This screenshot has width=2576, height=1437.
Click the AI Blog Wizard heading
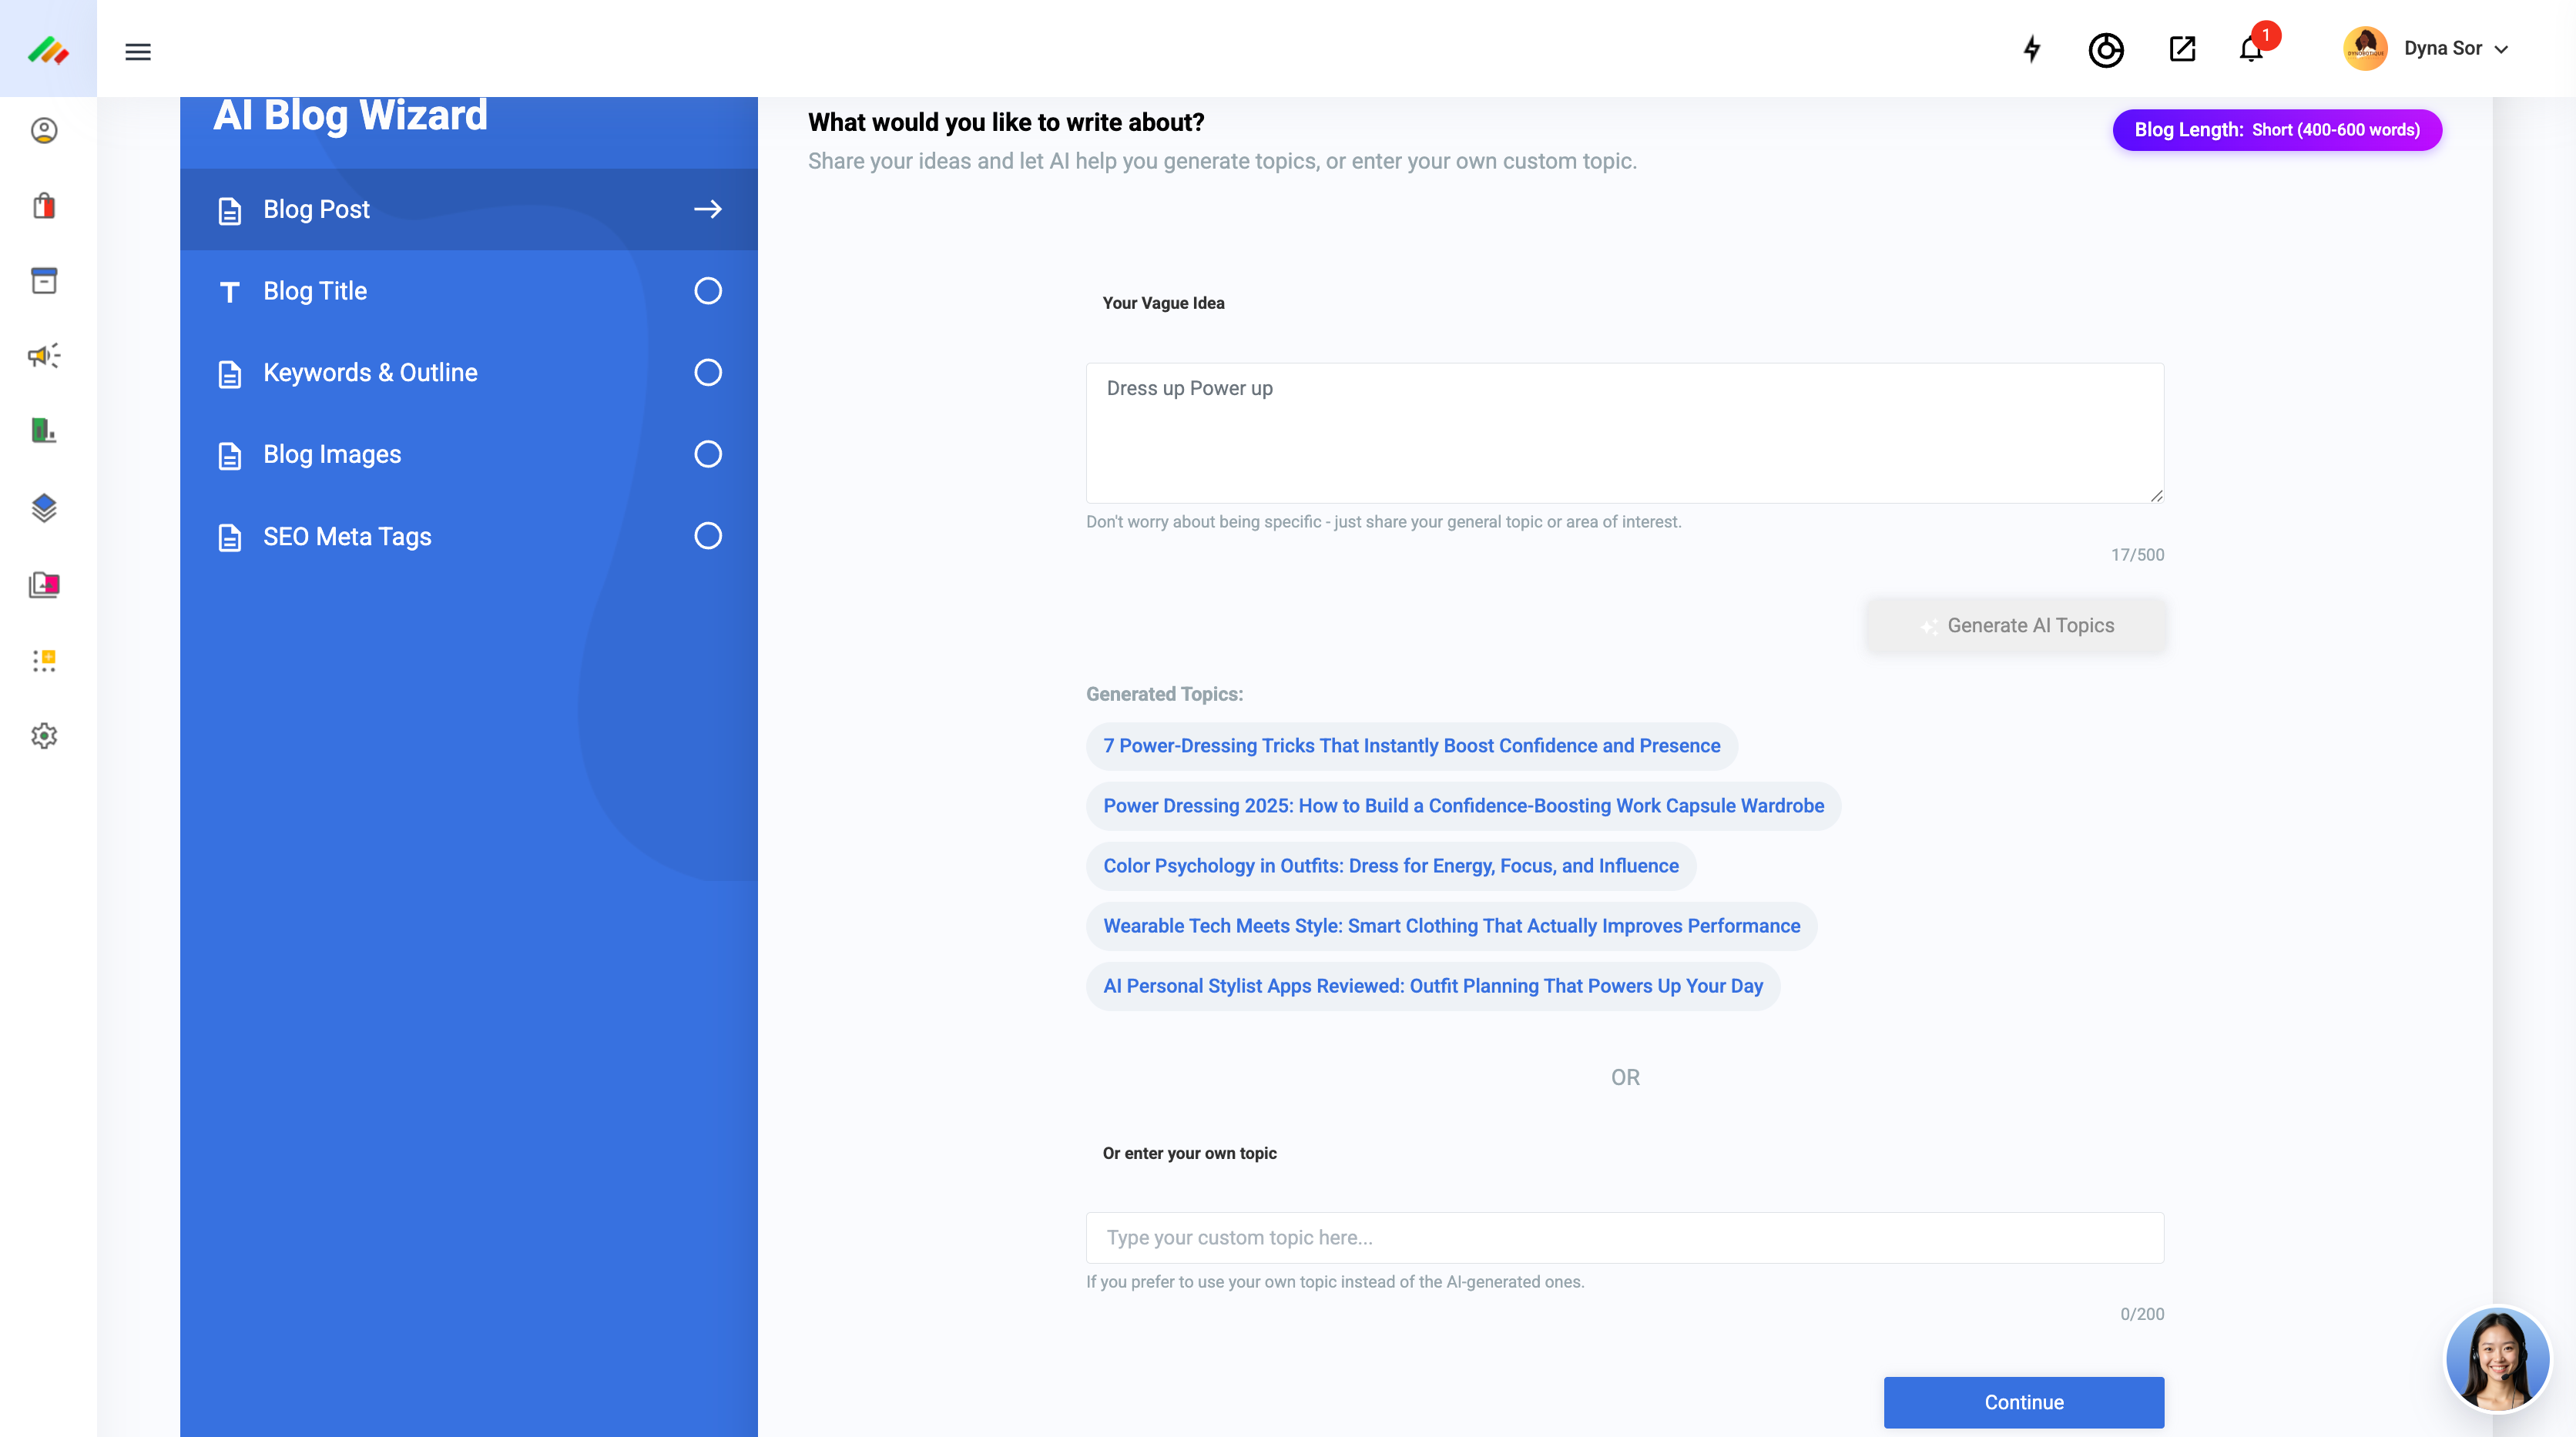pos(350,116)
